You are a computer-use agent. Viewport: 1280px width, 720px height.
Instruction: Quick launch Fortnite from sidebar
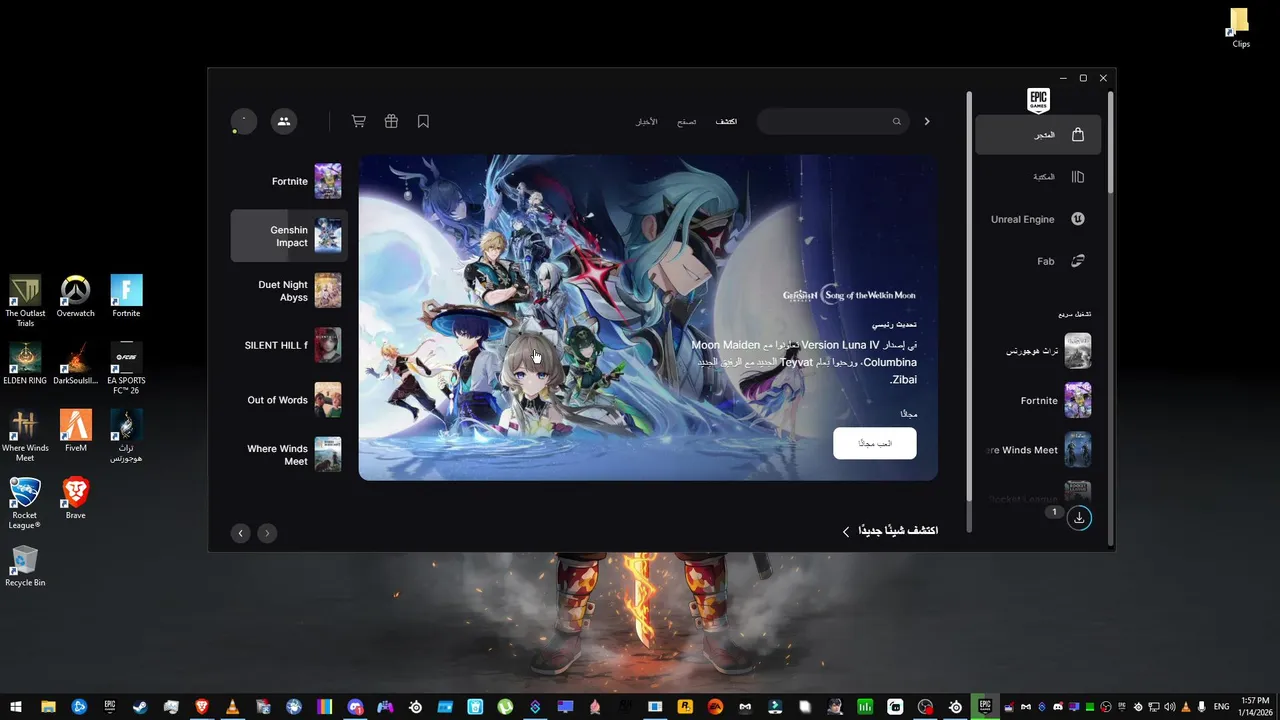click(x=1038, y=400)
